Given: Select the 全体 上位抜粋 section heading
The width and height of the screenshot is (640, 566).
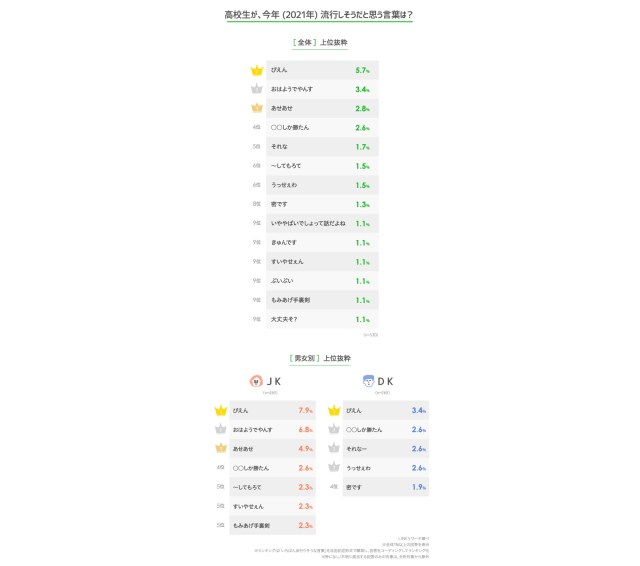Looking at the screenshot, I should pos(320,43).
